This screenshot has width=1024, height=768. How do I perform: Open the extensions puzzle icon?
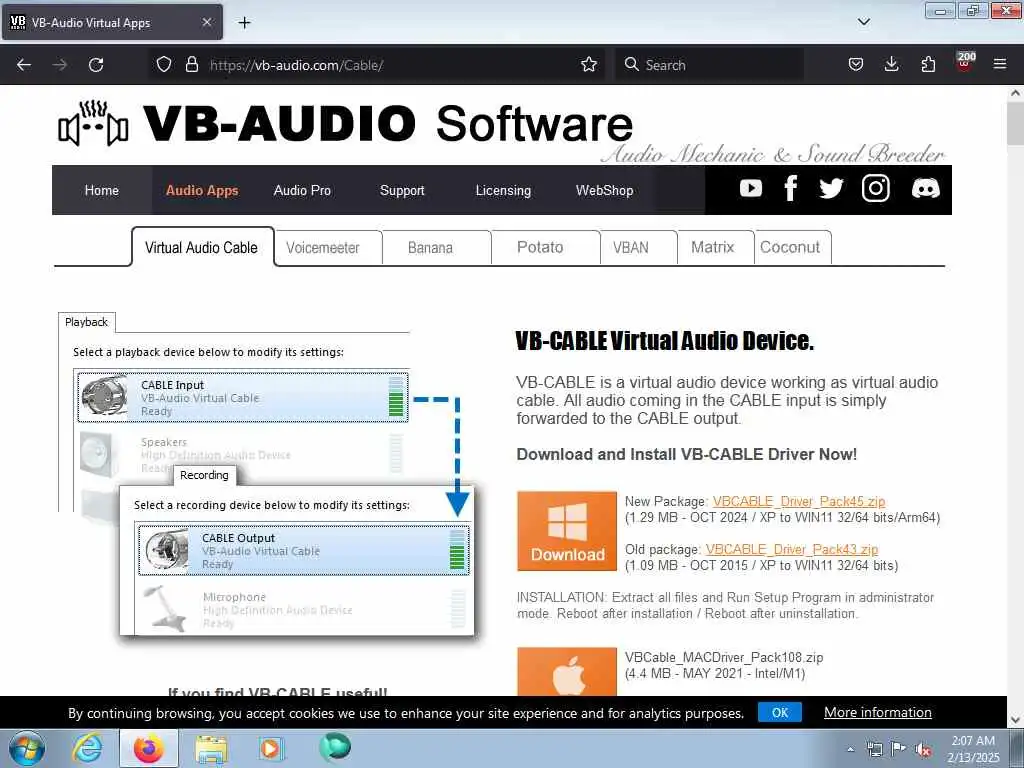coord(928,65)
